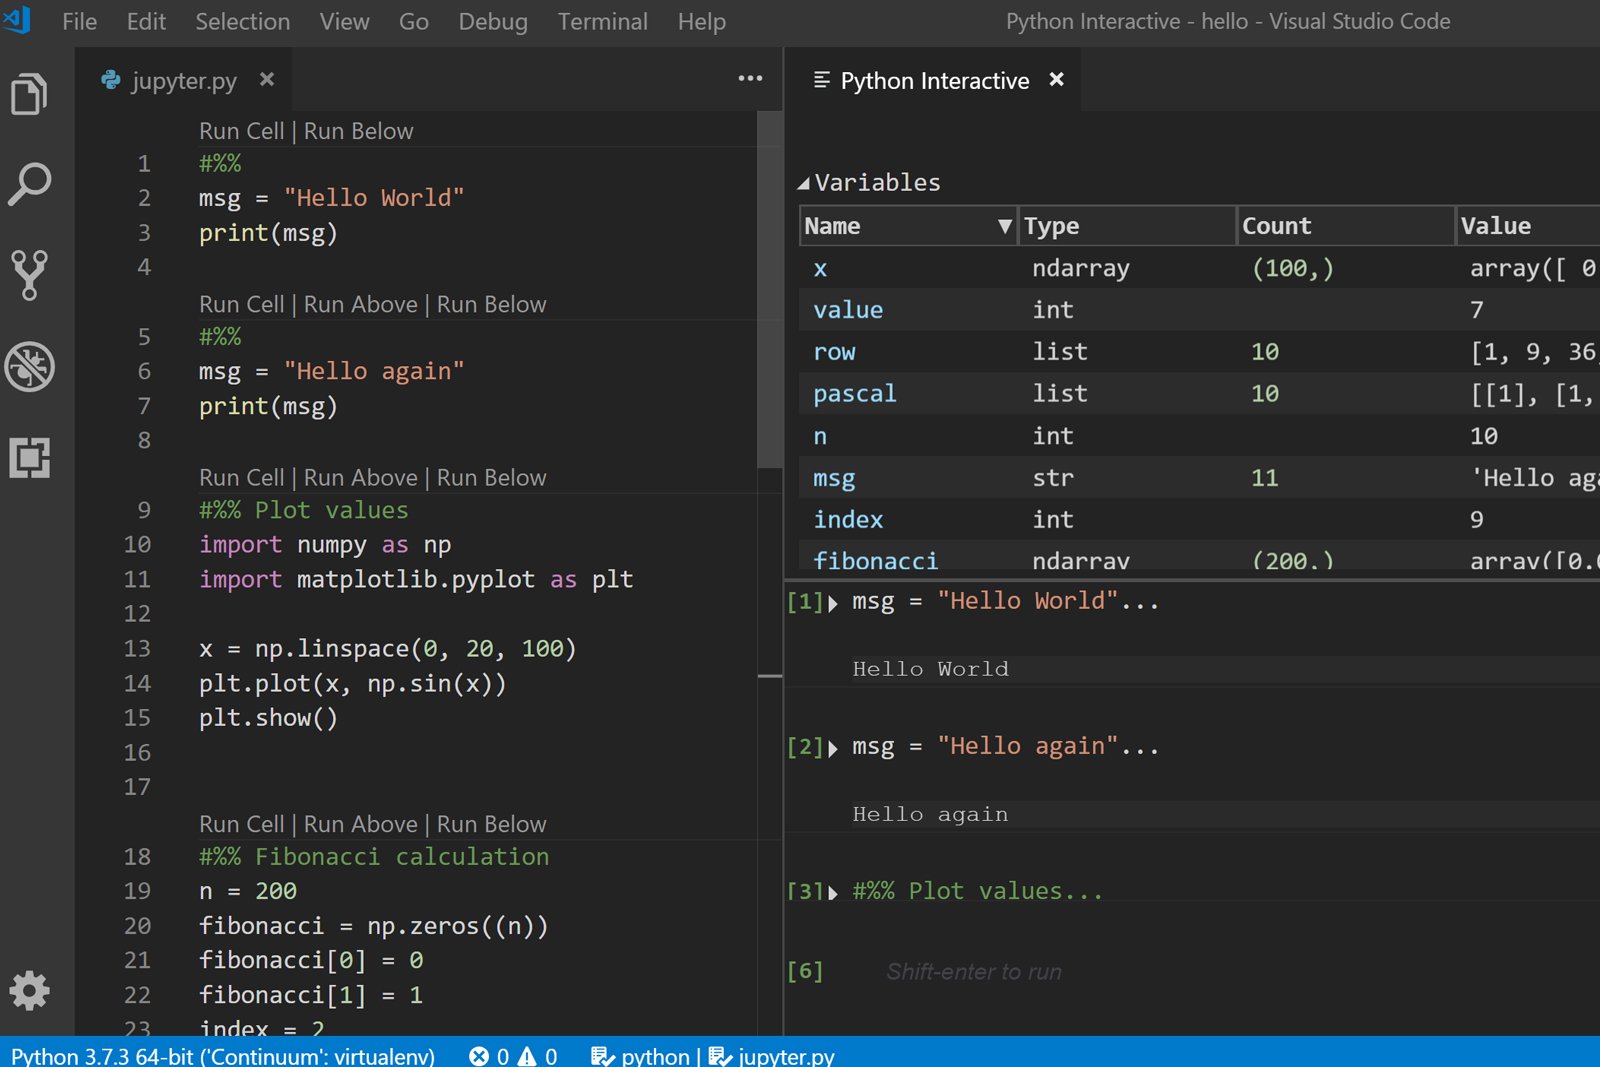Click Run Cell for the Plot values cell
The width and height of the screenshot is (1600, 1067).
tap(242, 477)
